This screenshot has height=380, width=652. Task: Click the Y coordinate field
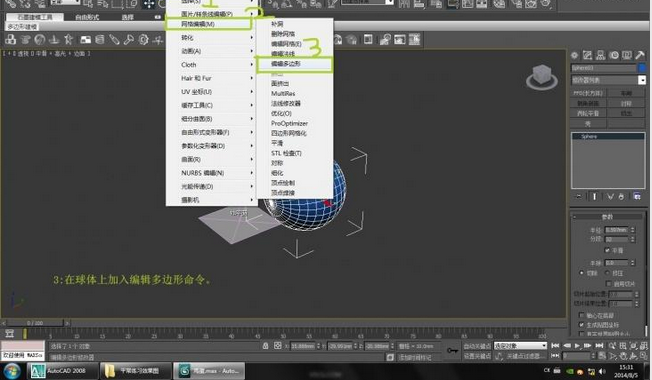341,346
